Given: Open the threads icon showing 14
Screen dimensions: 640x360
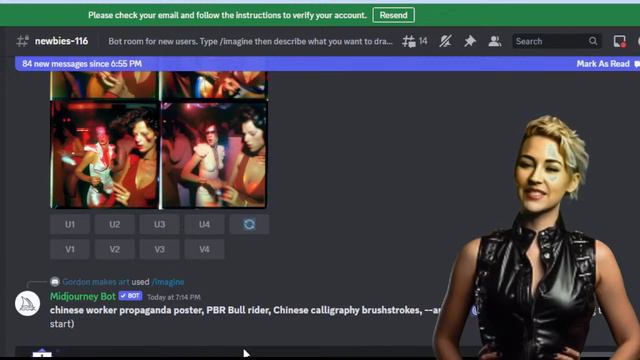Looking at the screenshot, I should [x=414, y=41].
